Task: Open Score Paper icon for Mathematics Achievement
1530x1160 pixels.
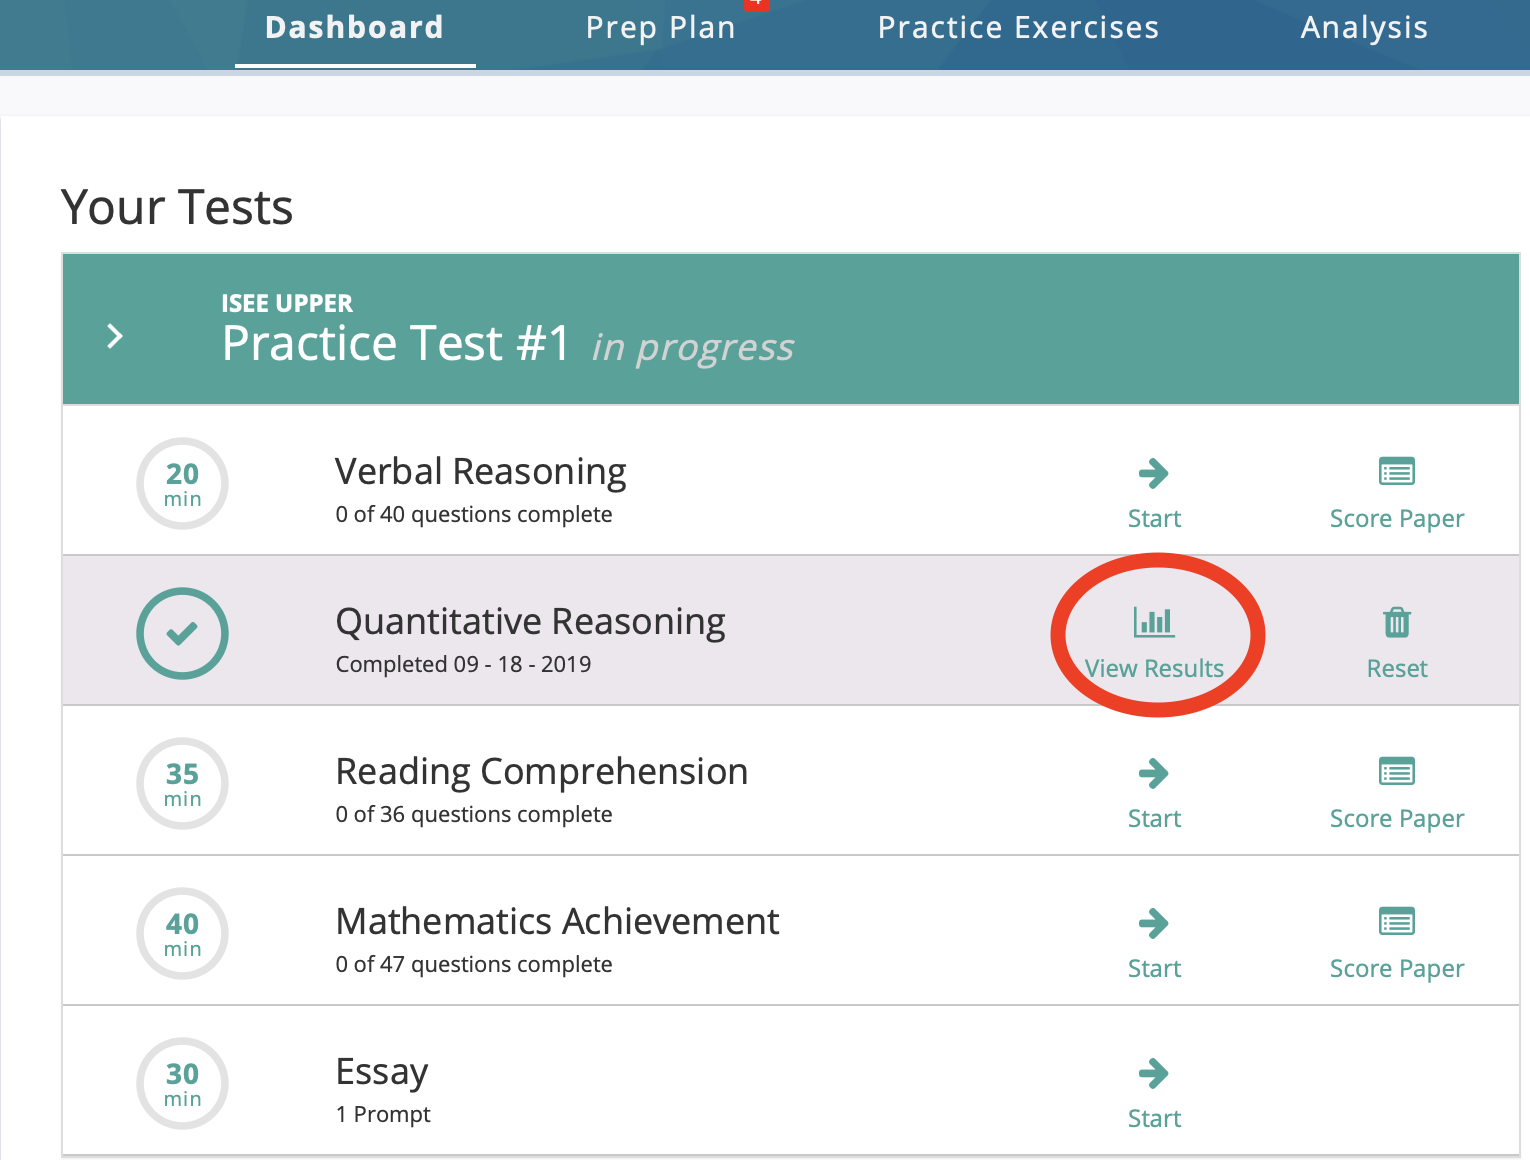Action: point(1396,921)
